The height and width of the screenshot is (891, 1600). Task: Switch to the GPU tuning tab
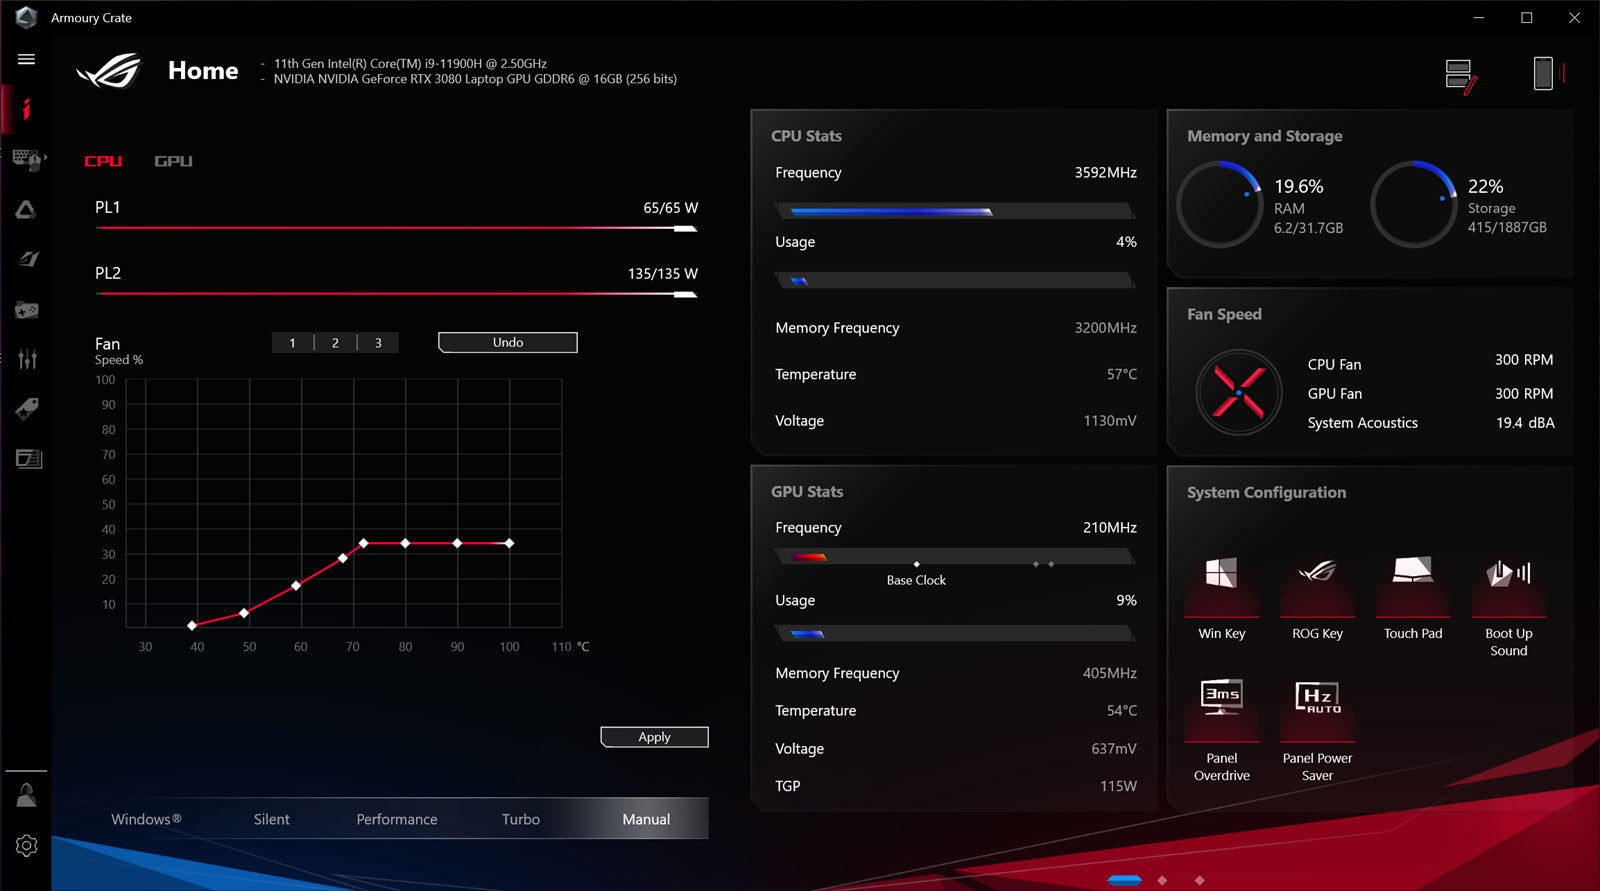[173, 161]
